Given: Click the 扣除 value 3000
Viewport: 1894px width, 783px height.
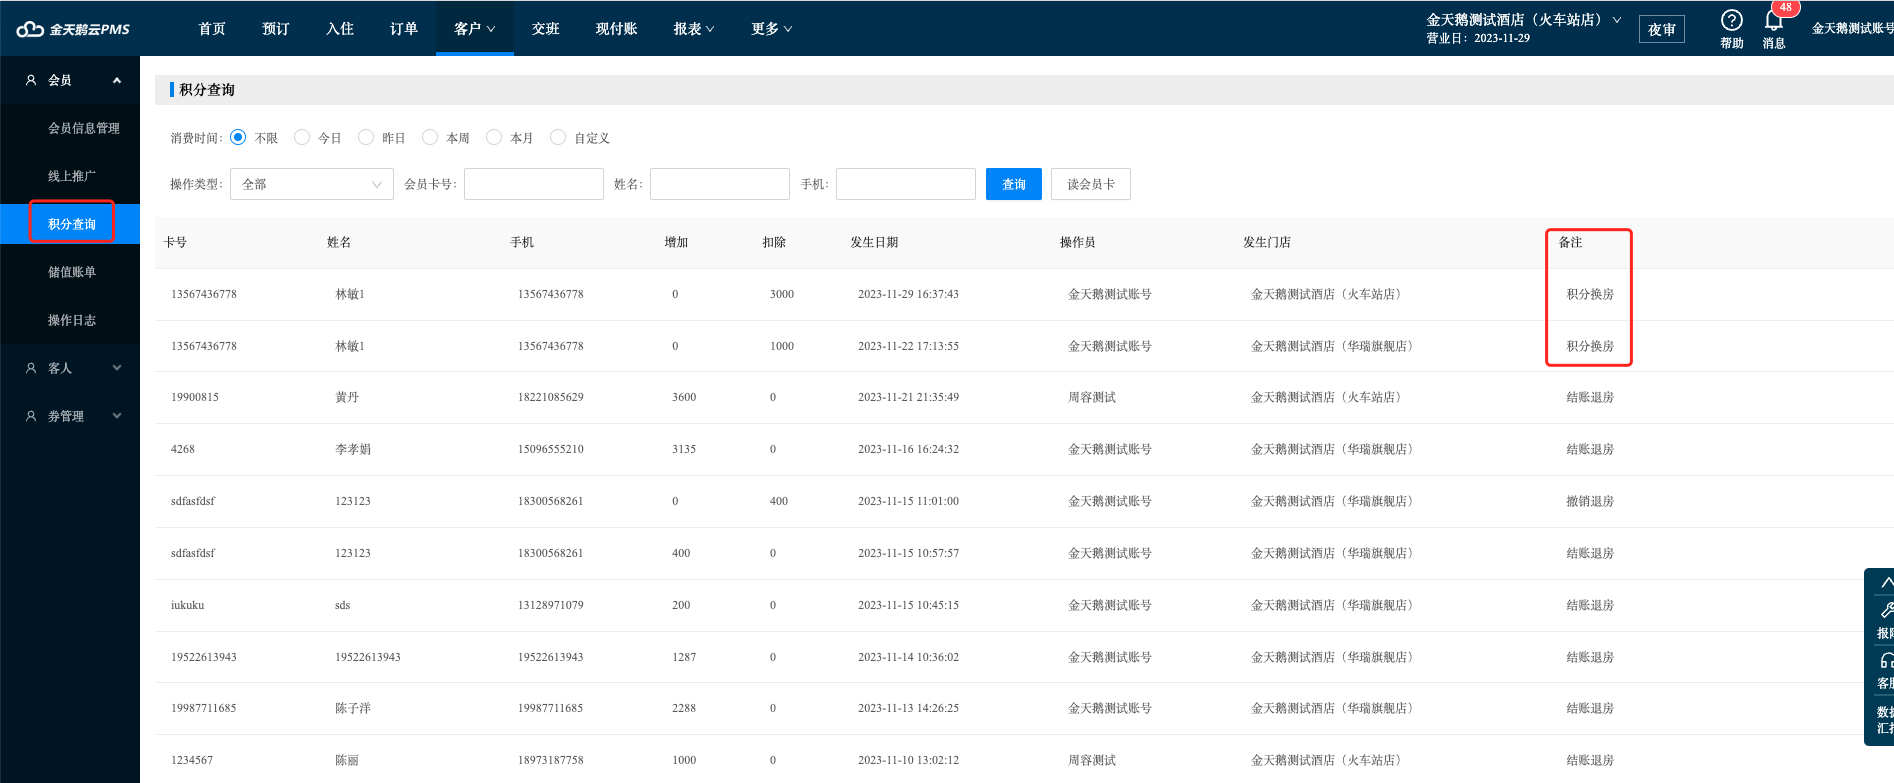Looking at the screenshot, I should click(782, 294).
